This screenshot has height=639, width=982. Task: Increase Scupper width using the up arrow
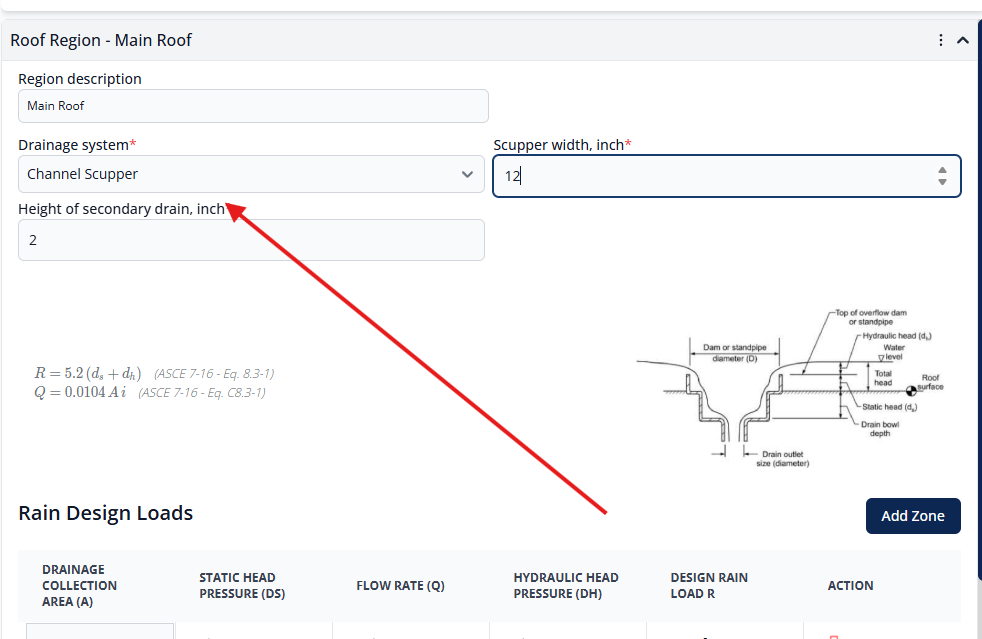tap(942, 170)
